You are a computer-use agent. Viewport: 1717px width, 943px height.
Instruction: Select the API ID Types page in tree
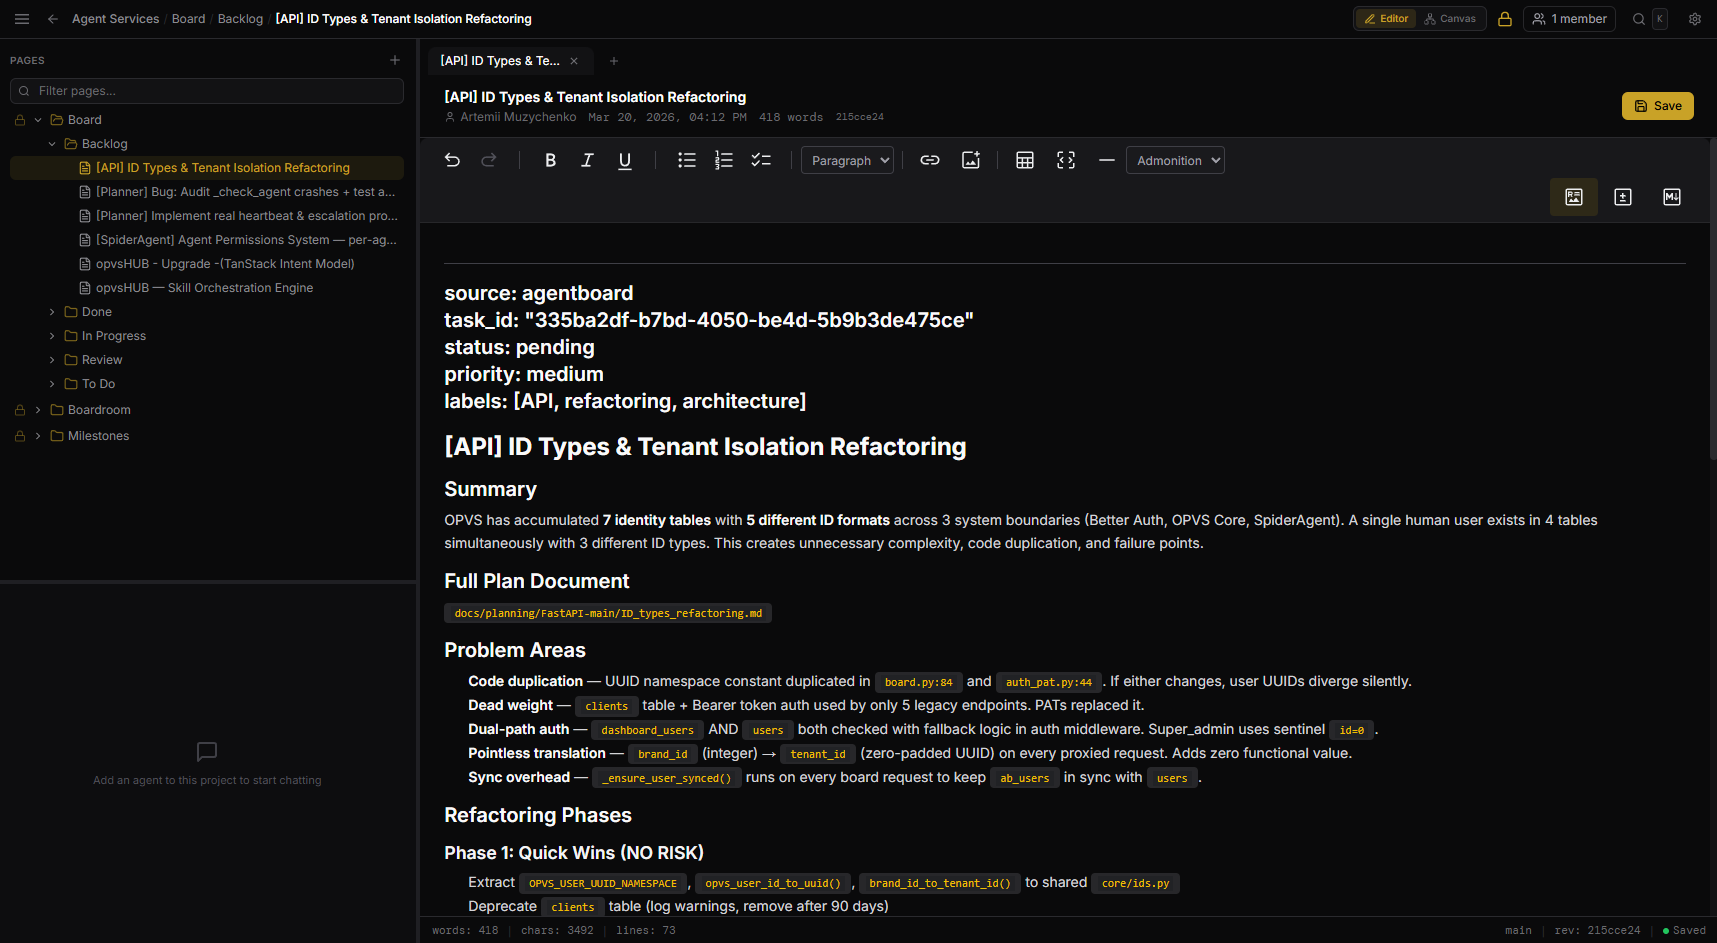pos(207,168)
